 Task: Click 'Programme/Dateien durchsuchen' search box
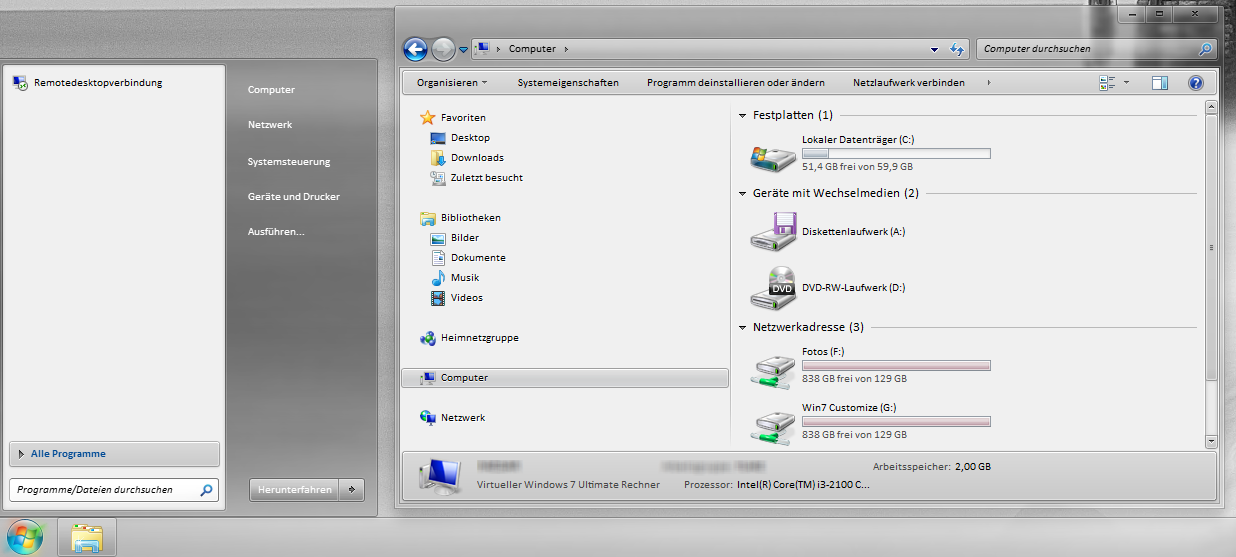click(112, 490)
